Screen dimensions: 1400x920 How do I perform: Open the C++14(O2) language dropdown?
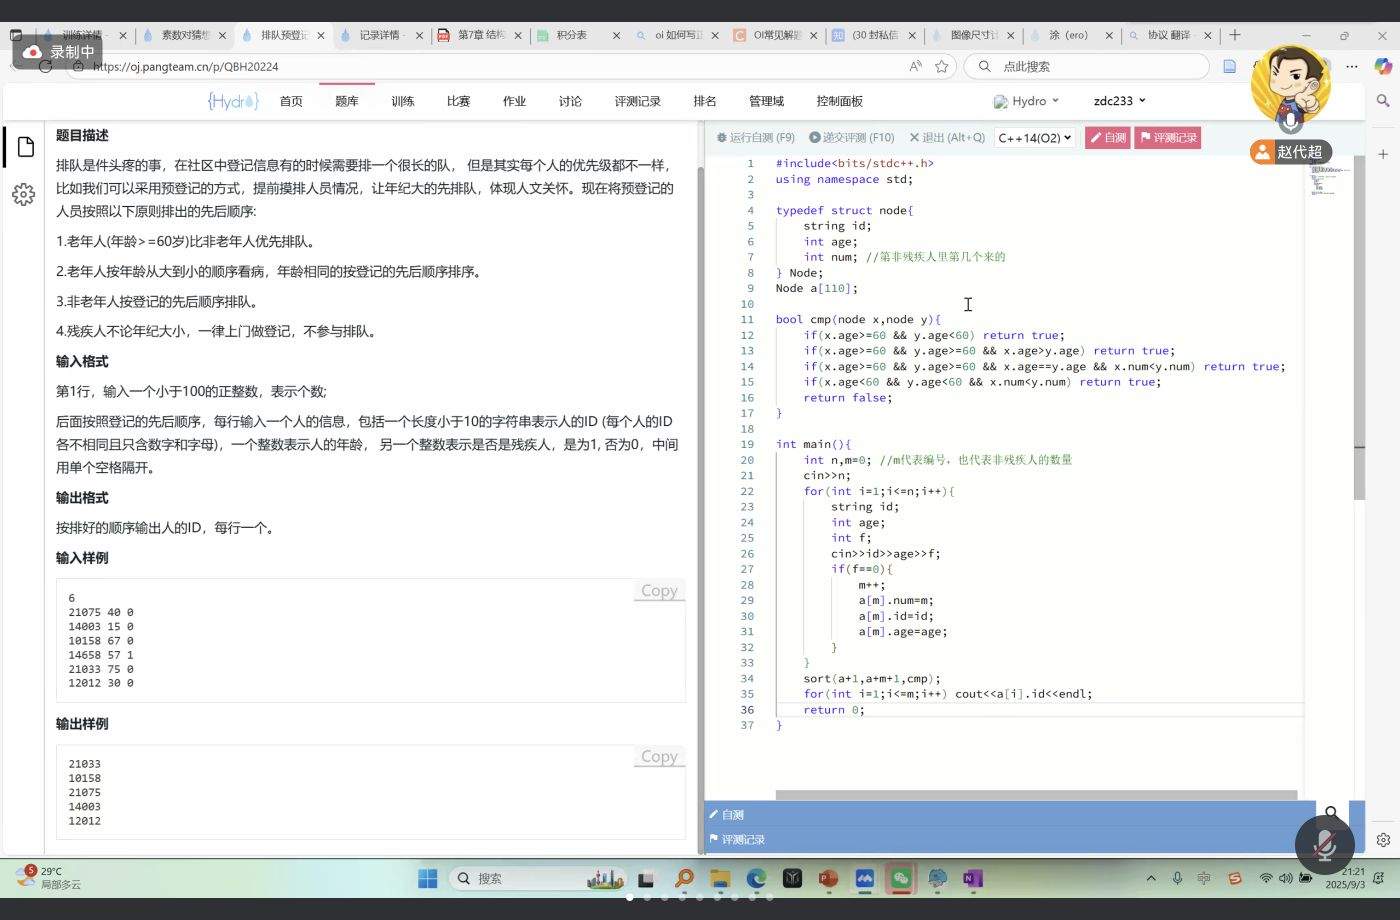(1034, 138)
